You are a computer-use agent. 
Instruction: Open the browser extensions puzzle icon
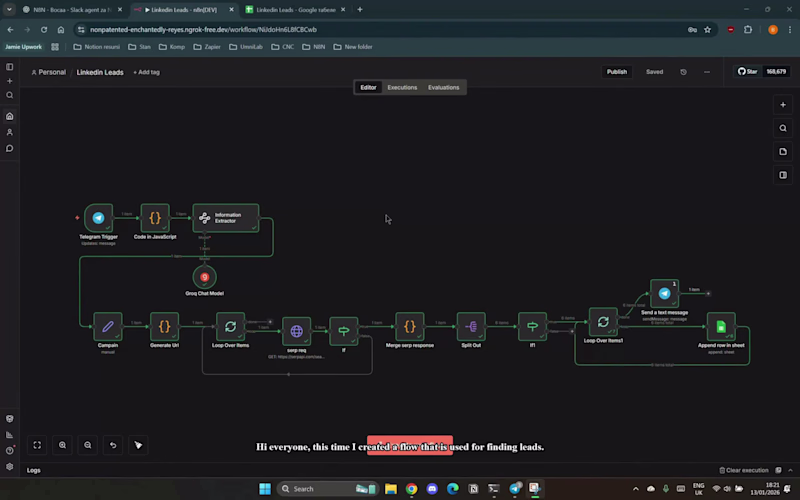748,30
